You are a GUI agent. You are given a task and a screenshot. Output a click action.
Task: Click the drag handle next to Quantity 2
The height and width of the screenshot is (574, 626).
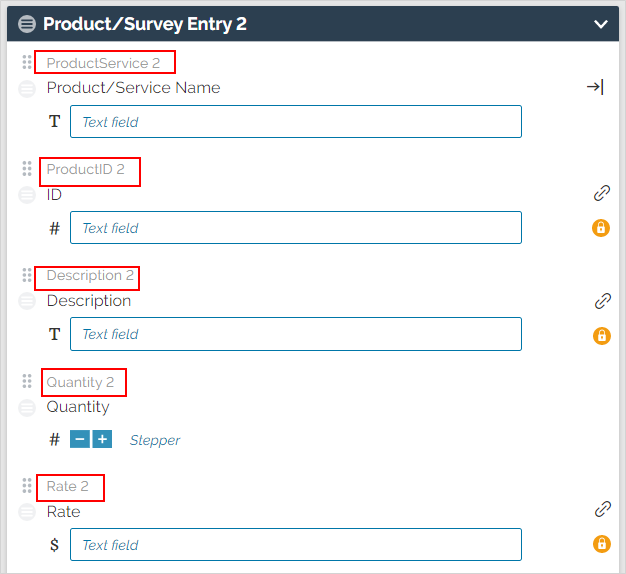coord(27,381)
